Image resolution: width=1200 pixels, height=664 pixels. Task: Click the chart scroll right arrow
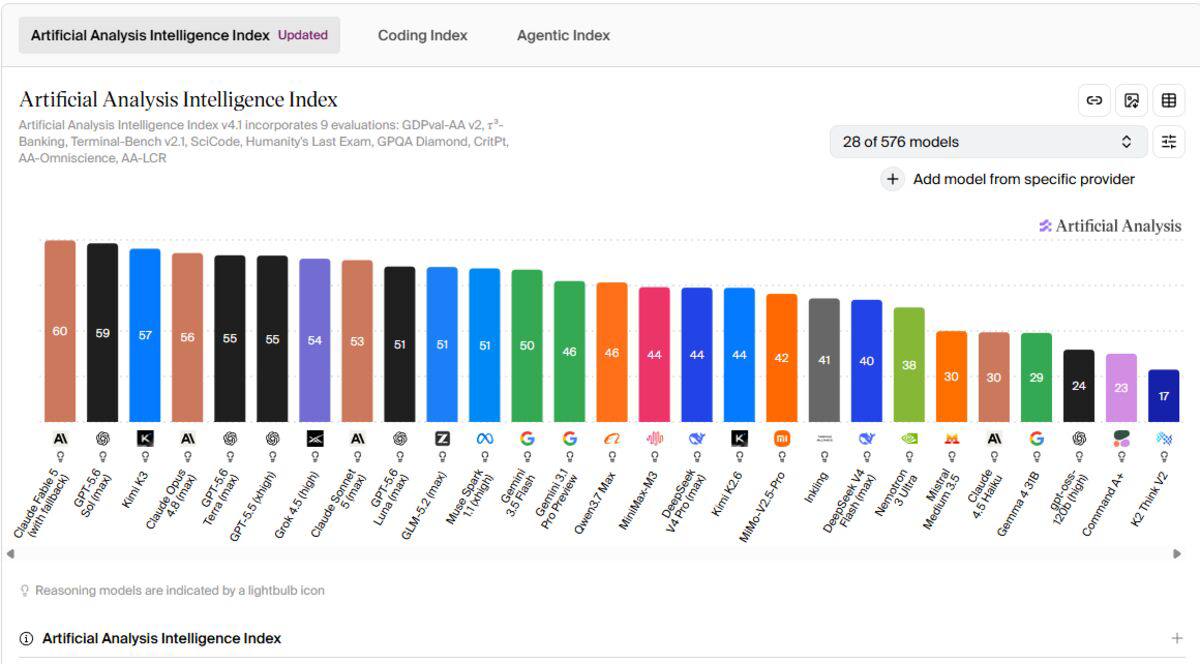tap(1177, 553)
